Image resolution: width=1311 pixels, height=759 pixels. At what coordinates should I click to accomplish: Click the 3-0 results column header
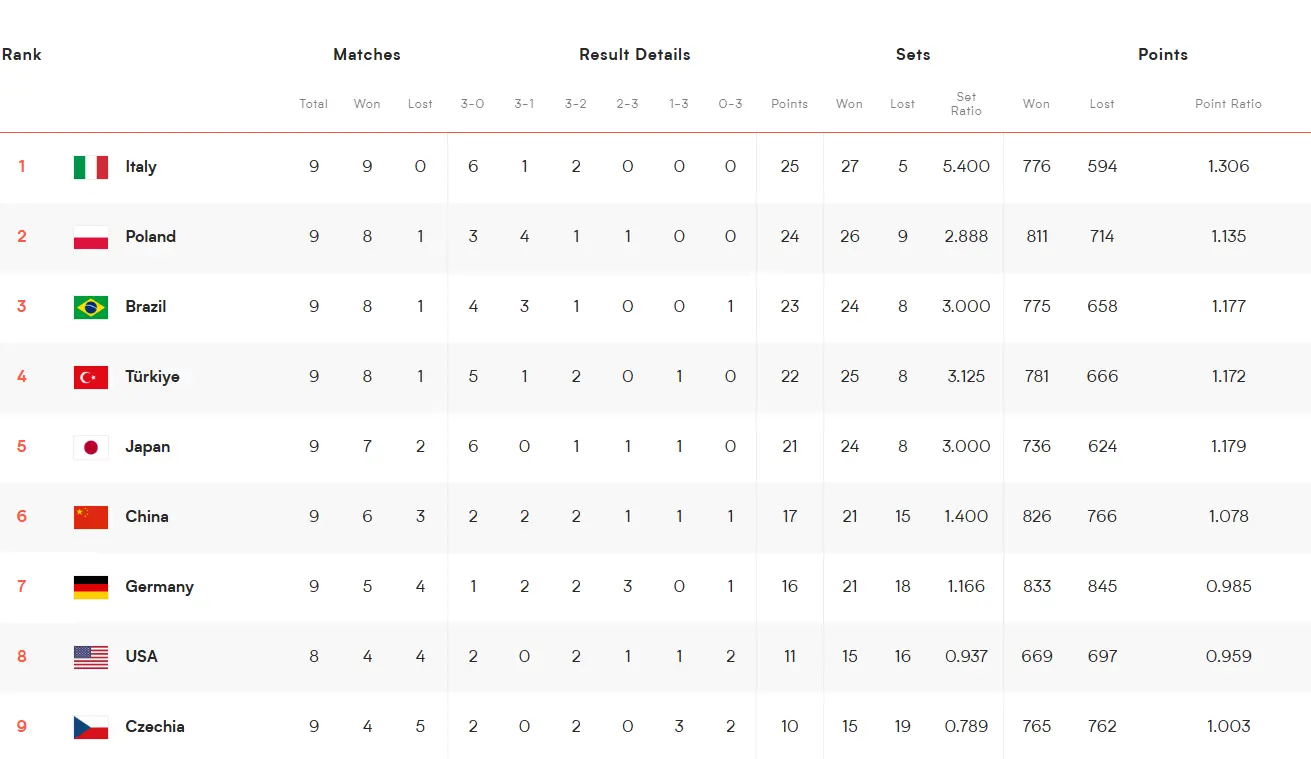tap(473, 104)
